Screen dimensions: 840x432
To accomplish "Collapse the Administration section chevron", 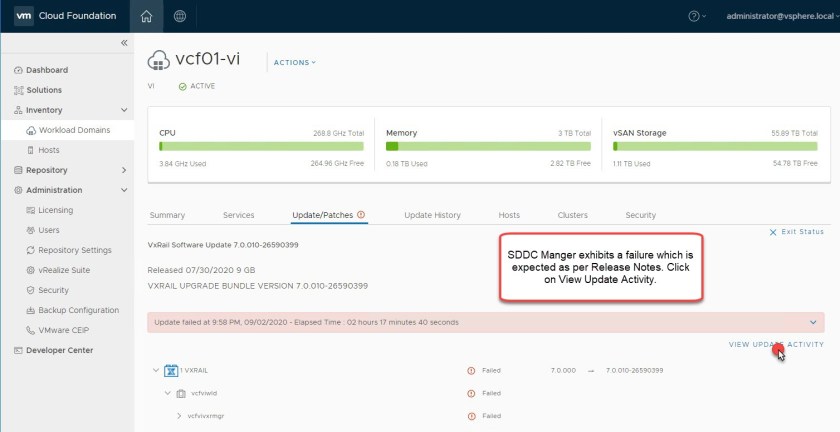I will [x=124, y=190].
